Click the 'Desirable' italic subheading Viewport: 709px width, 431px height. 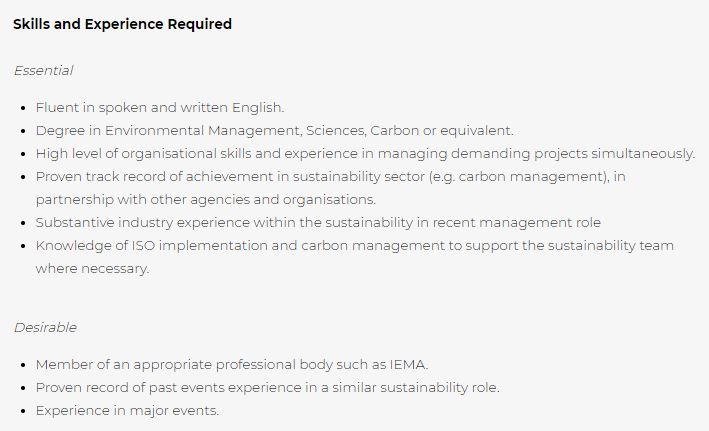click(x=45, y=327)
